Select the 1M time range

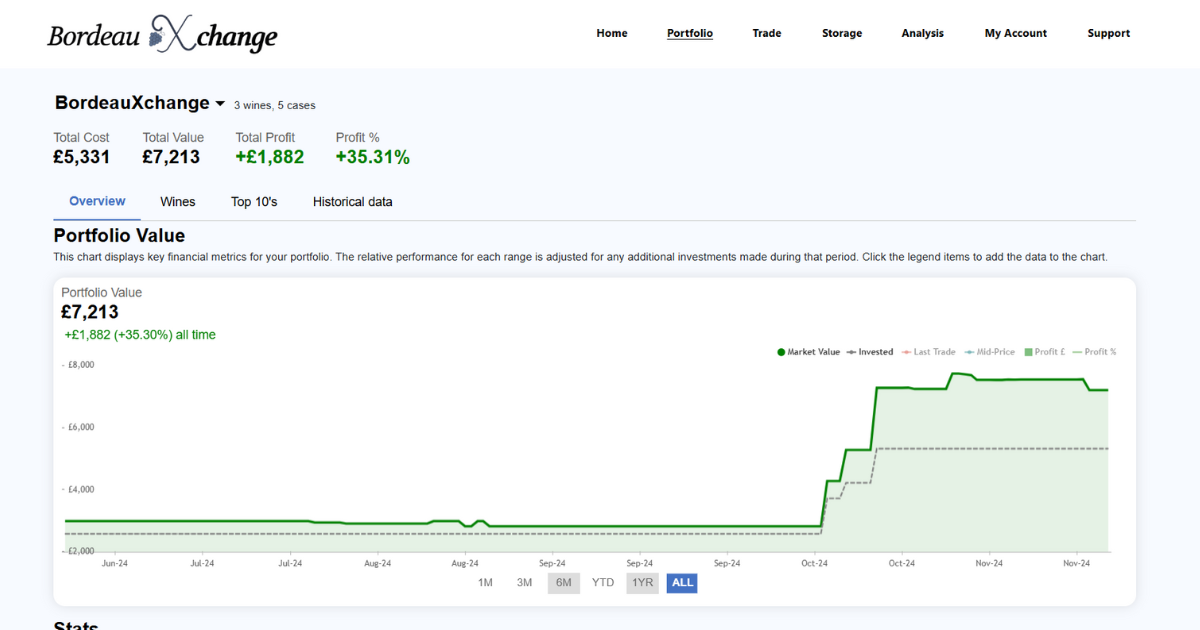pos(485,583)
